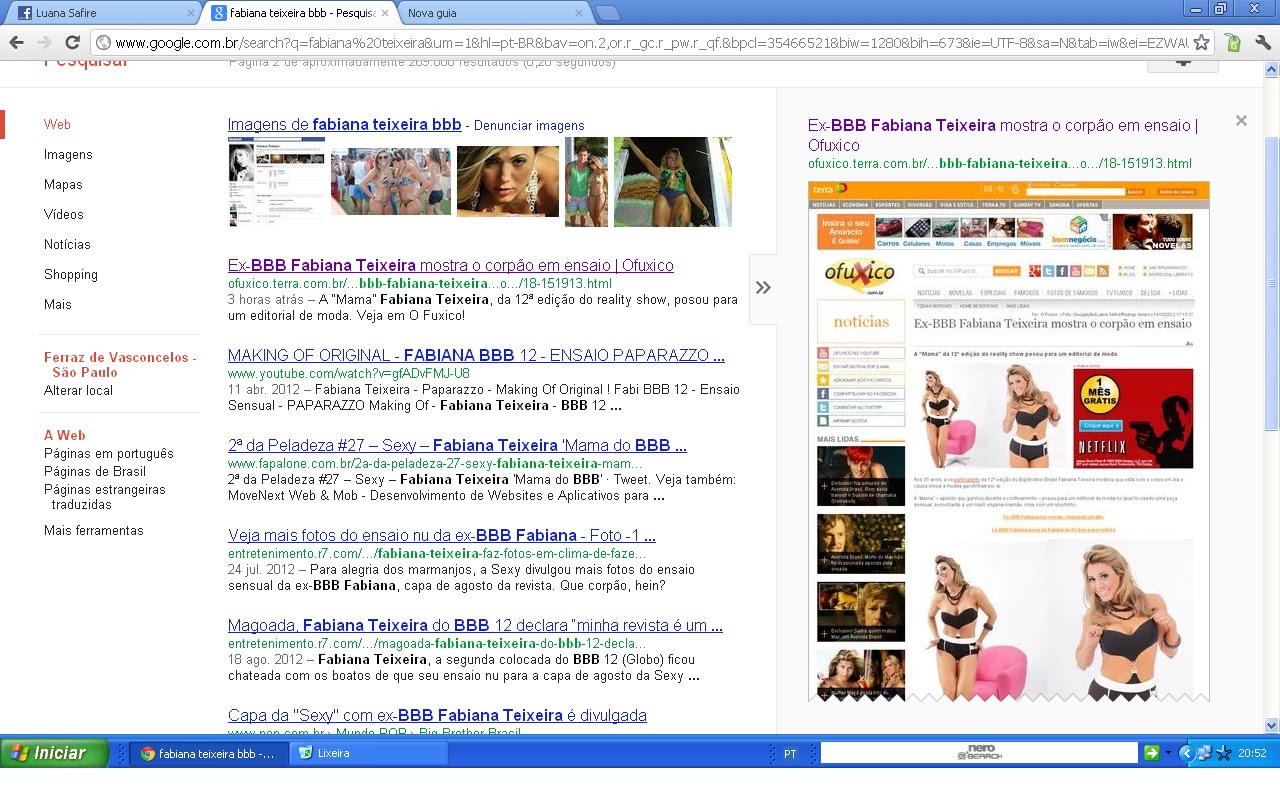
Task: Open Magoada, Fabiana Teixeira result
Action: point(475,626)
